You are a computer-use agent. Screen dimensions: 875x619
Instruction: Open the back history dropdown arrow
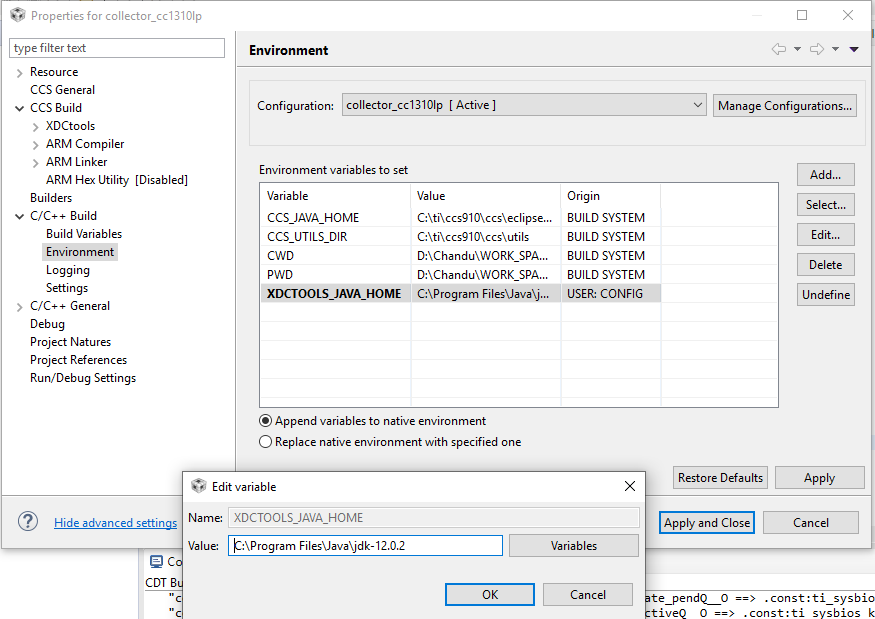pyautogui.click(x=797, y=49)
